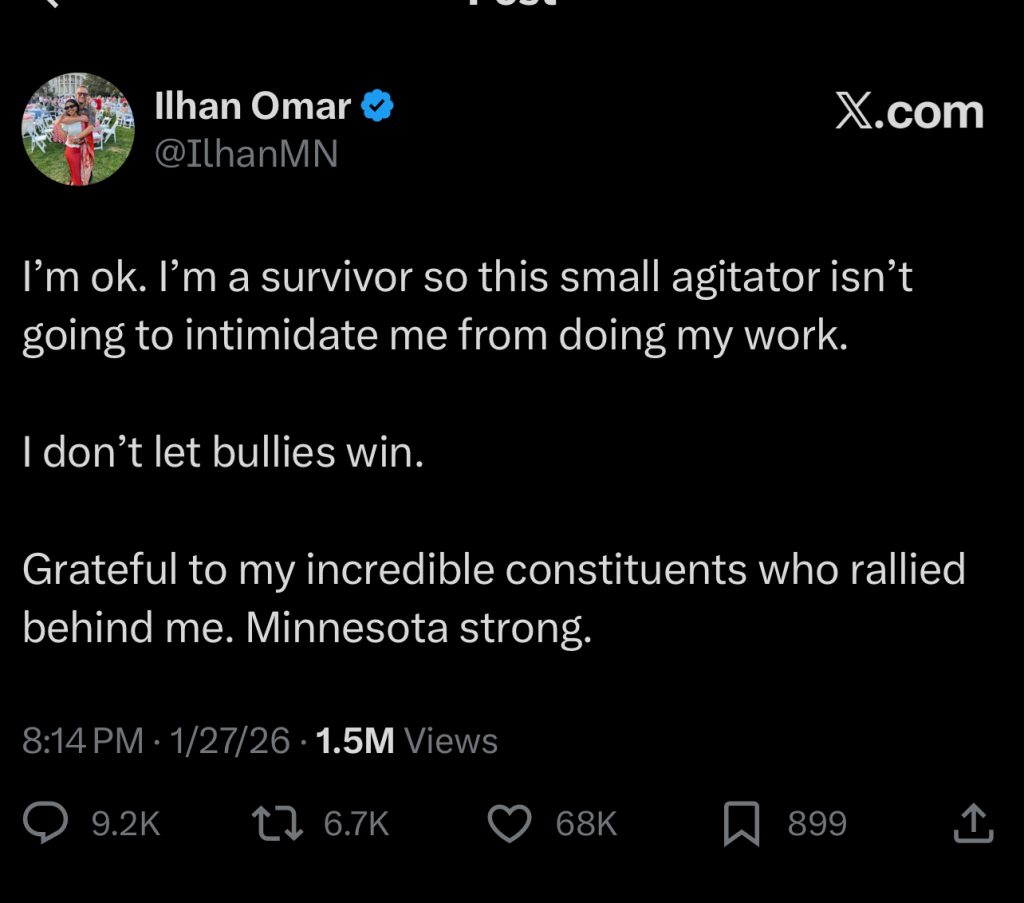View the 1.5M Views analytics
1024x903 pixels.
pos(406,741)
